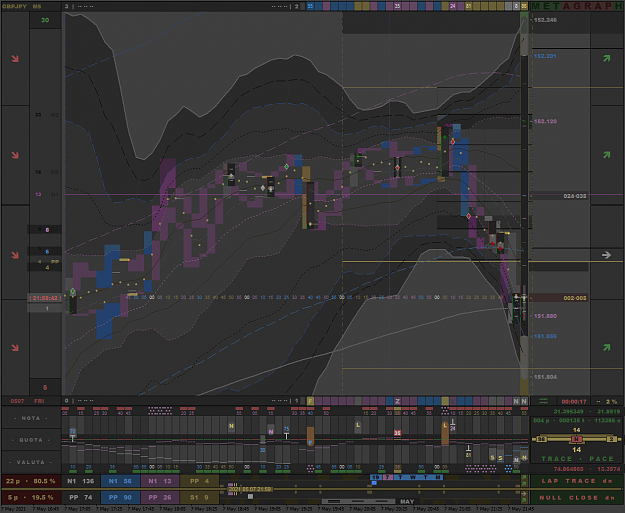Click the gray PP 74 cell
The width and height of the screenshot is (625, 513).
pyautogui.click(x=80, y=497)
